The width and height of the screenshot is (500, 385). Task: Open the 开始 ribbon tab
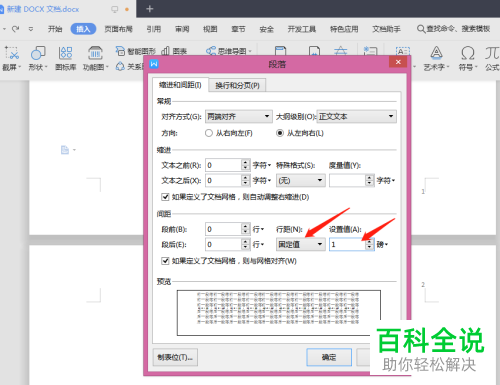(55, 29)
